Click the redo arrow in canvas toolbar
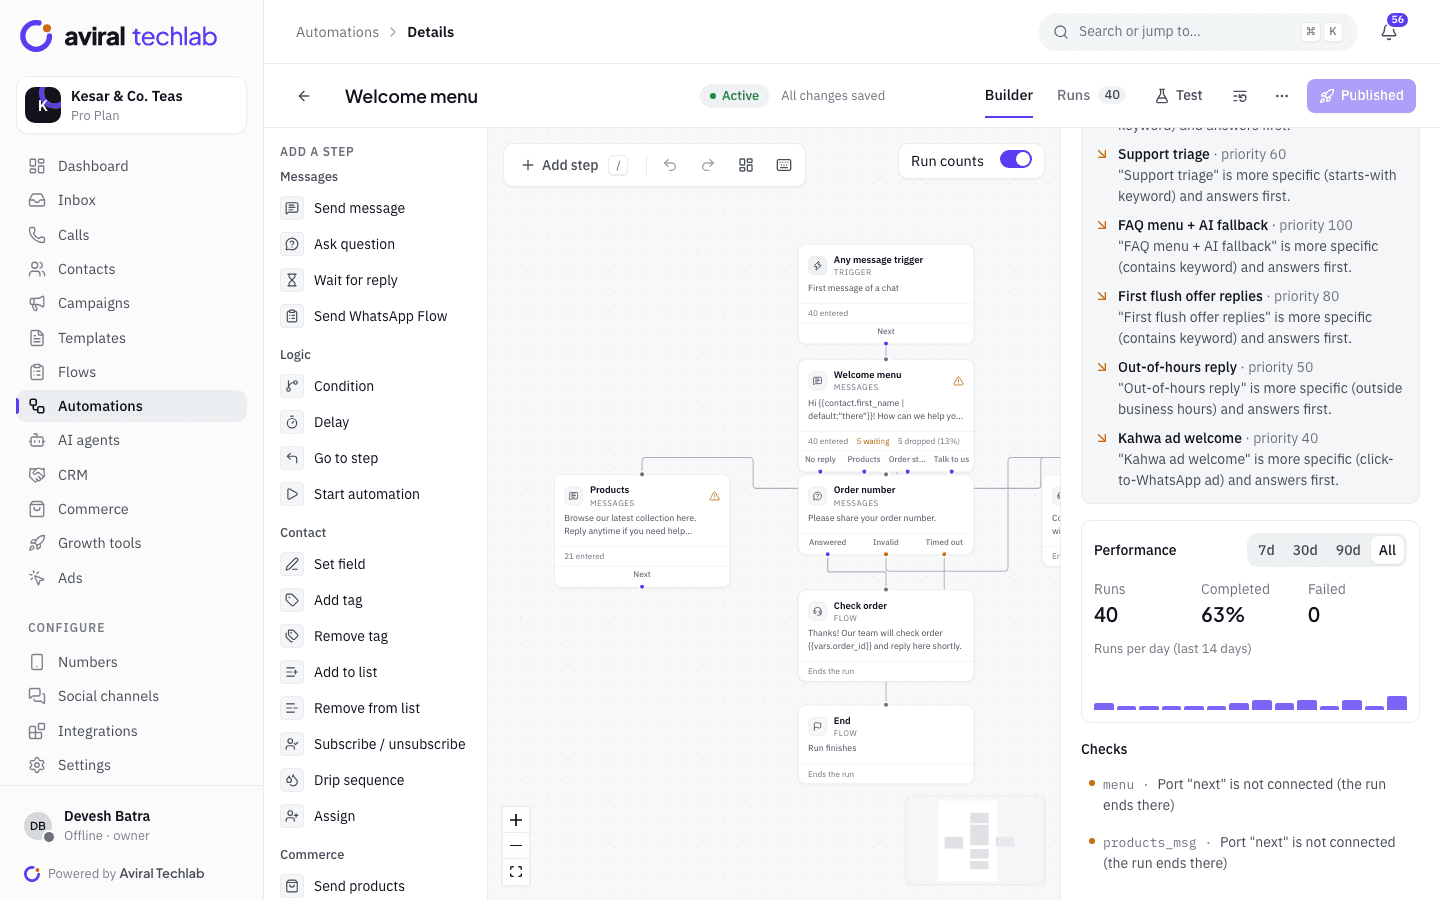This screenshot has width=1440, height=900. coord(708,165)
